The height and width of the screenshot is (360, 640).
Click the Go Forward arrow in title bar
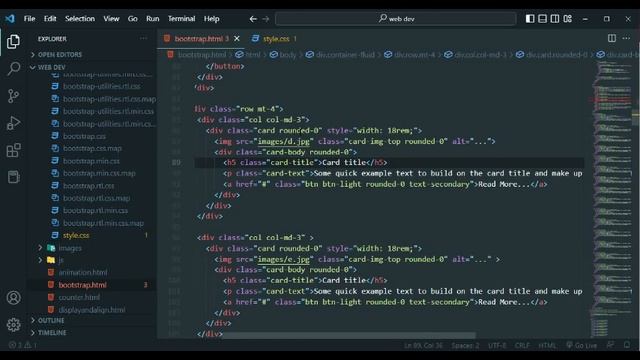pyautogui.click(x=266, y=19)
